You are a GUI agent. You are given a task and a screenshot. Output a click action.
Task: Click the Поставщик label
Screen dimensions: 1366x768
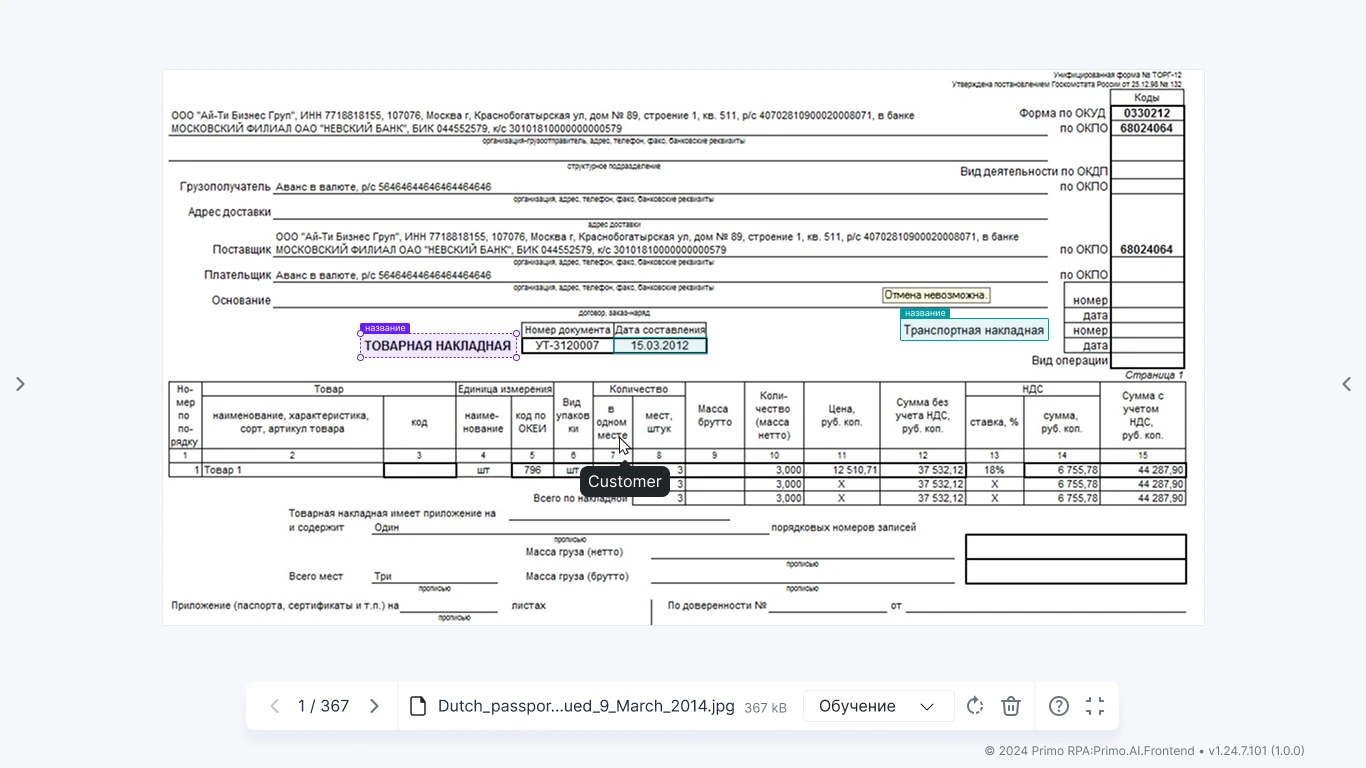pyautogui.click(x=241, y=249)
